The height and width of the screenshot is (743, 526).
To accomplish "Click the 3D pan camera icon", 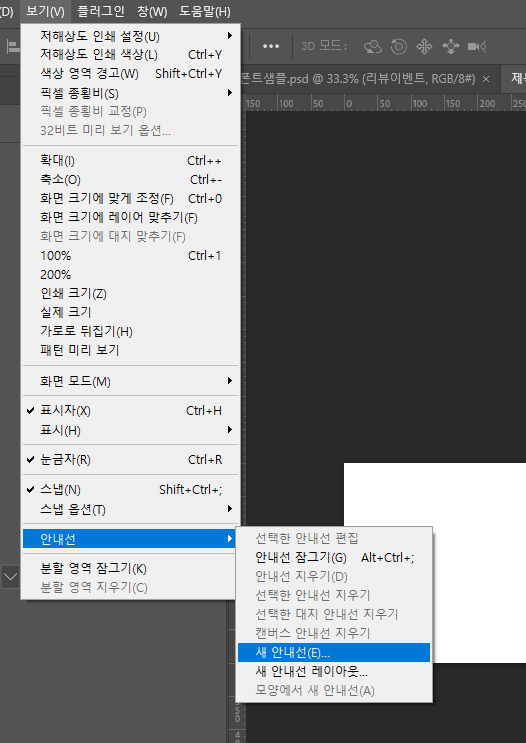I will pos(424,46).
